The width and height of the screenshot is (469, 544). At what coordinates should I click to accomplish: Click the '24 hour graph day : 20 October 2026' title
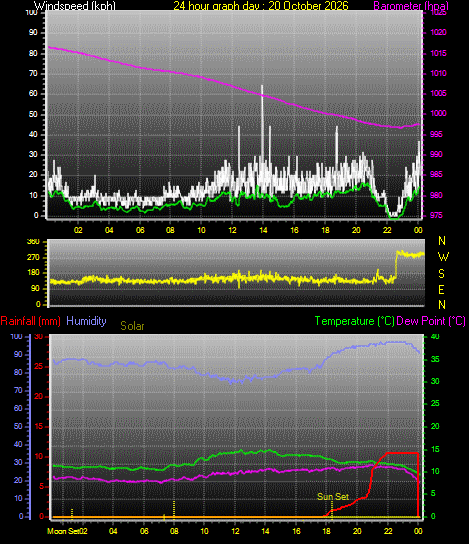(x=261, y=6)
